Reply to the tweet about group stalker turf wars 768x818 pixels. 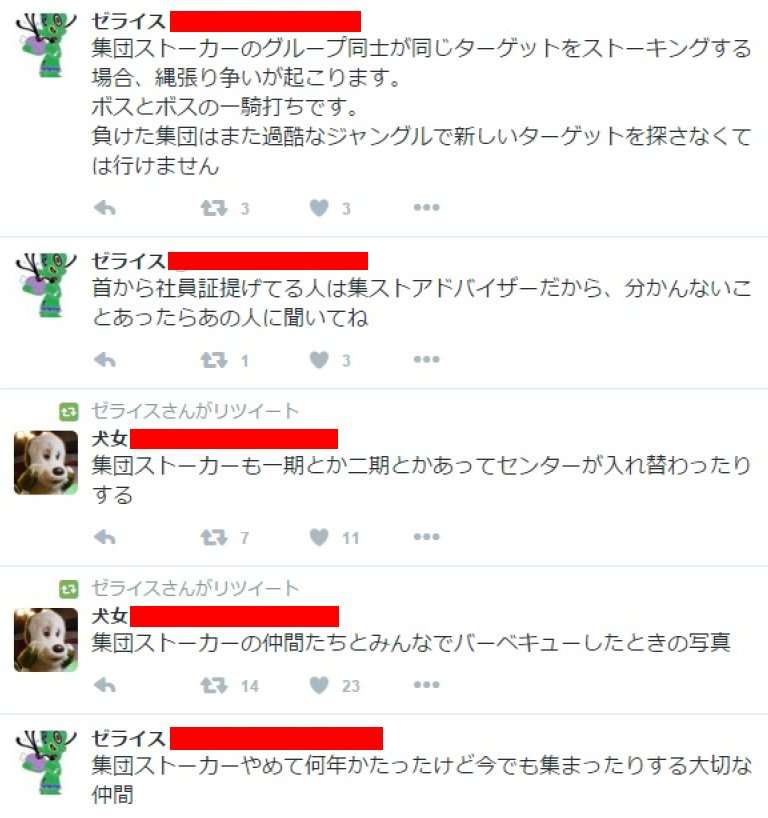pos(105,208)
